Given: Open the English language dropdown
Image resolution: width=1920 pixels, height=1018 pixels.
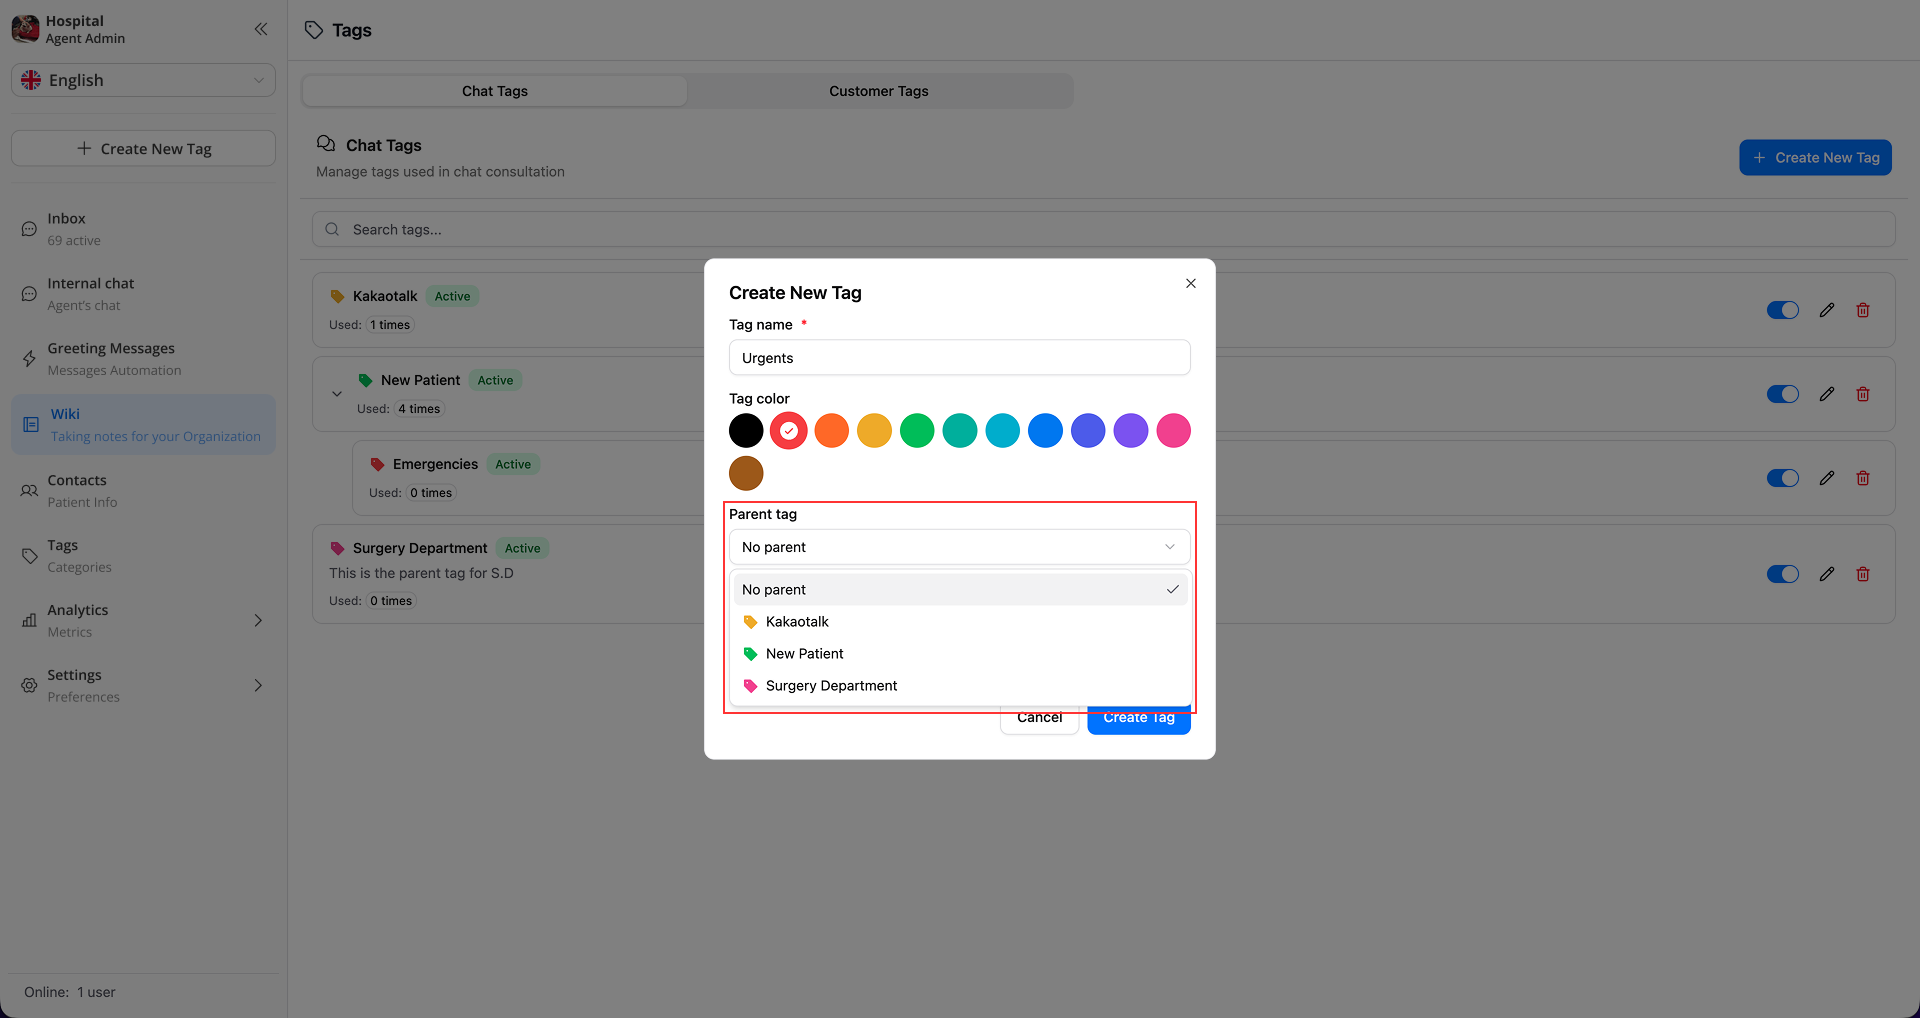Looking at the screenshot, I should [x=143, y=80].
